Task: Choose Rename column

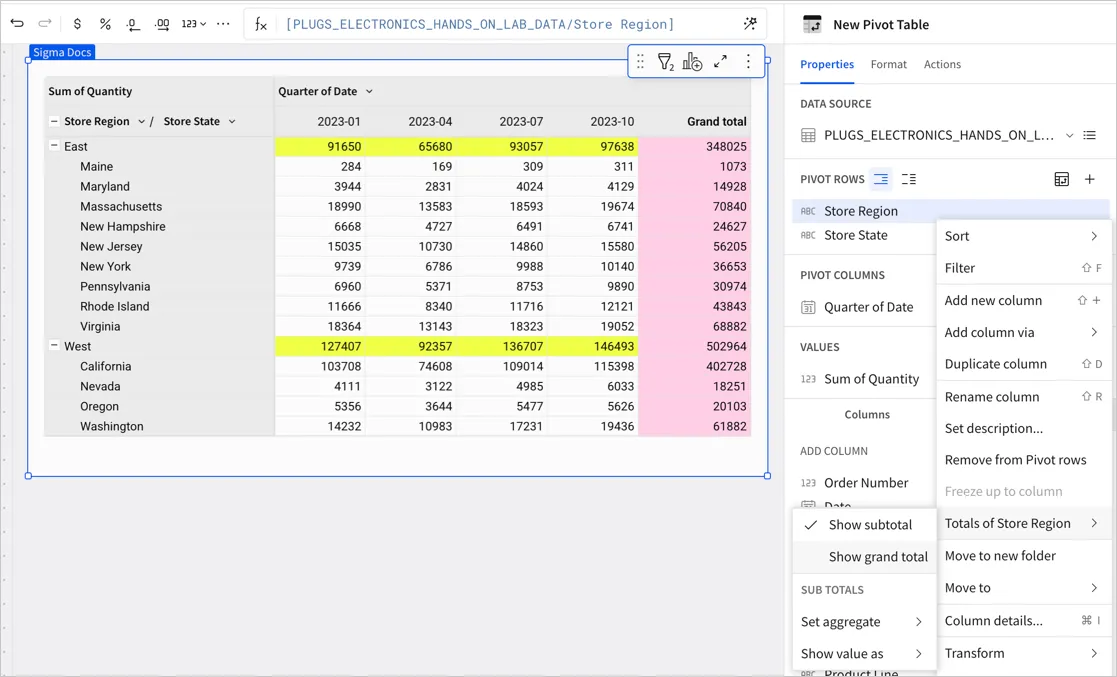Action: [1023, 397]
